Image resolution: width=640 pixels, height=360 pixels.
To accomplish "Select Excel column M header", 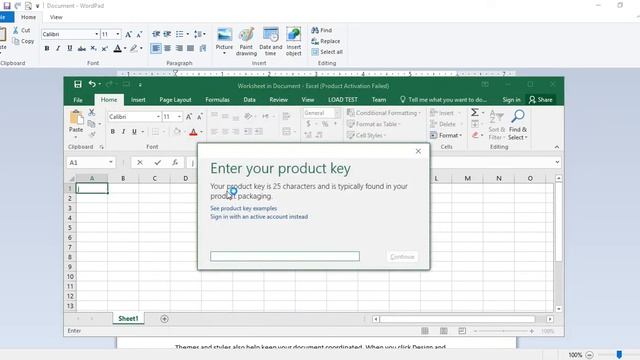I will pos(468,178).
